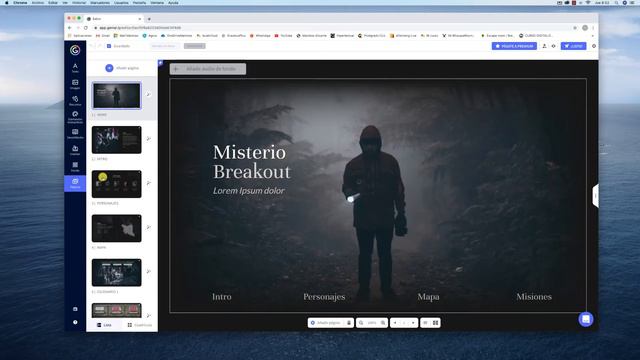Switch to Cuadrícula view tab
Image resolution: width=640 pixels, height=360 pixels.
140,325
